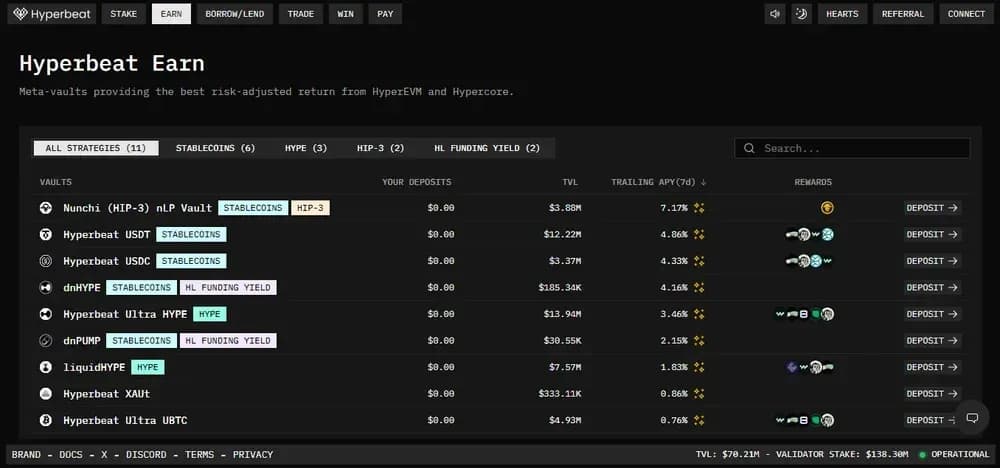1000x468 pixels.
Task: Open the Hearts page
Action: 842,14
